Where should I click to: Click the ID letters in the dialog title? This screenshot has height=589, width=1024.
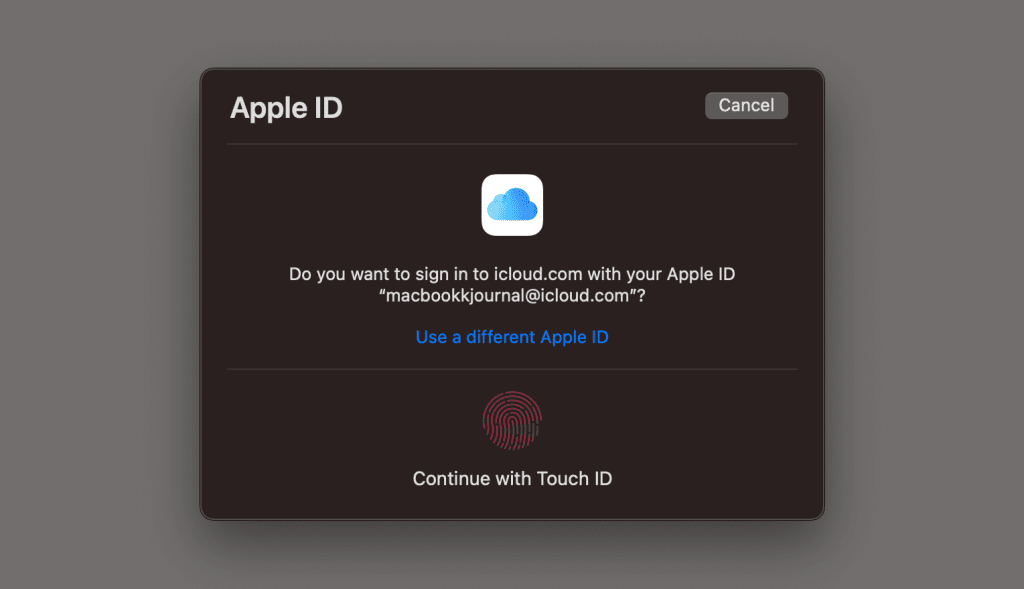(328, 108)
